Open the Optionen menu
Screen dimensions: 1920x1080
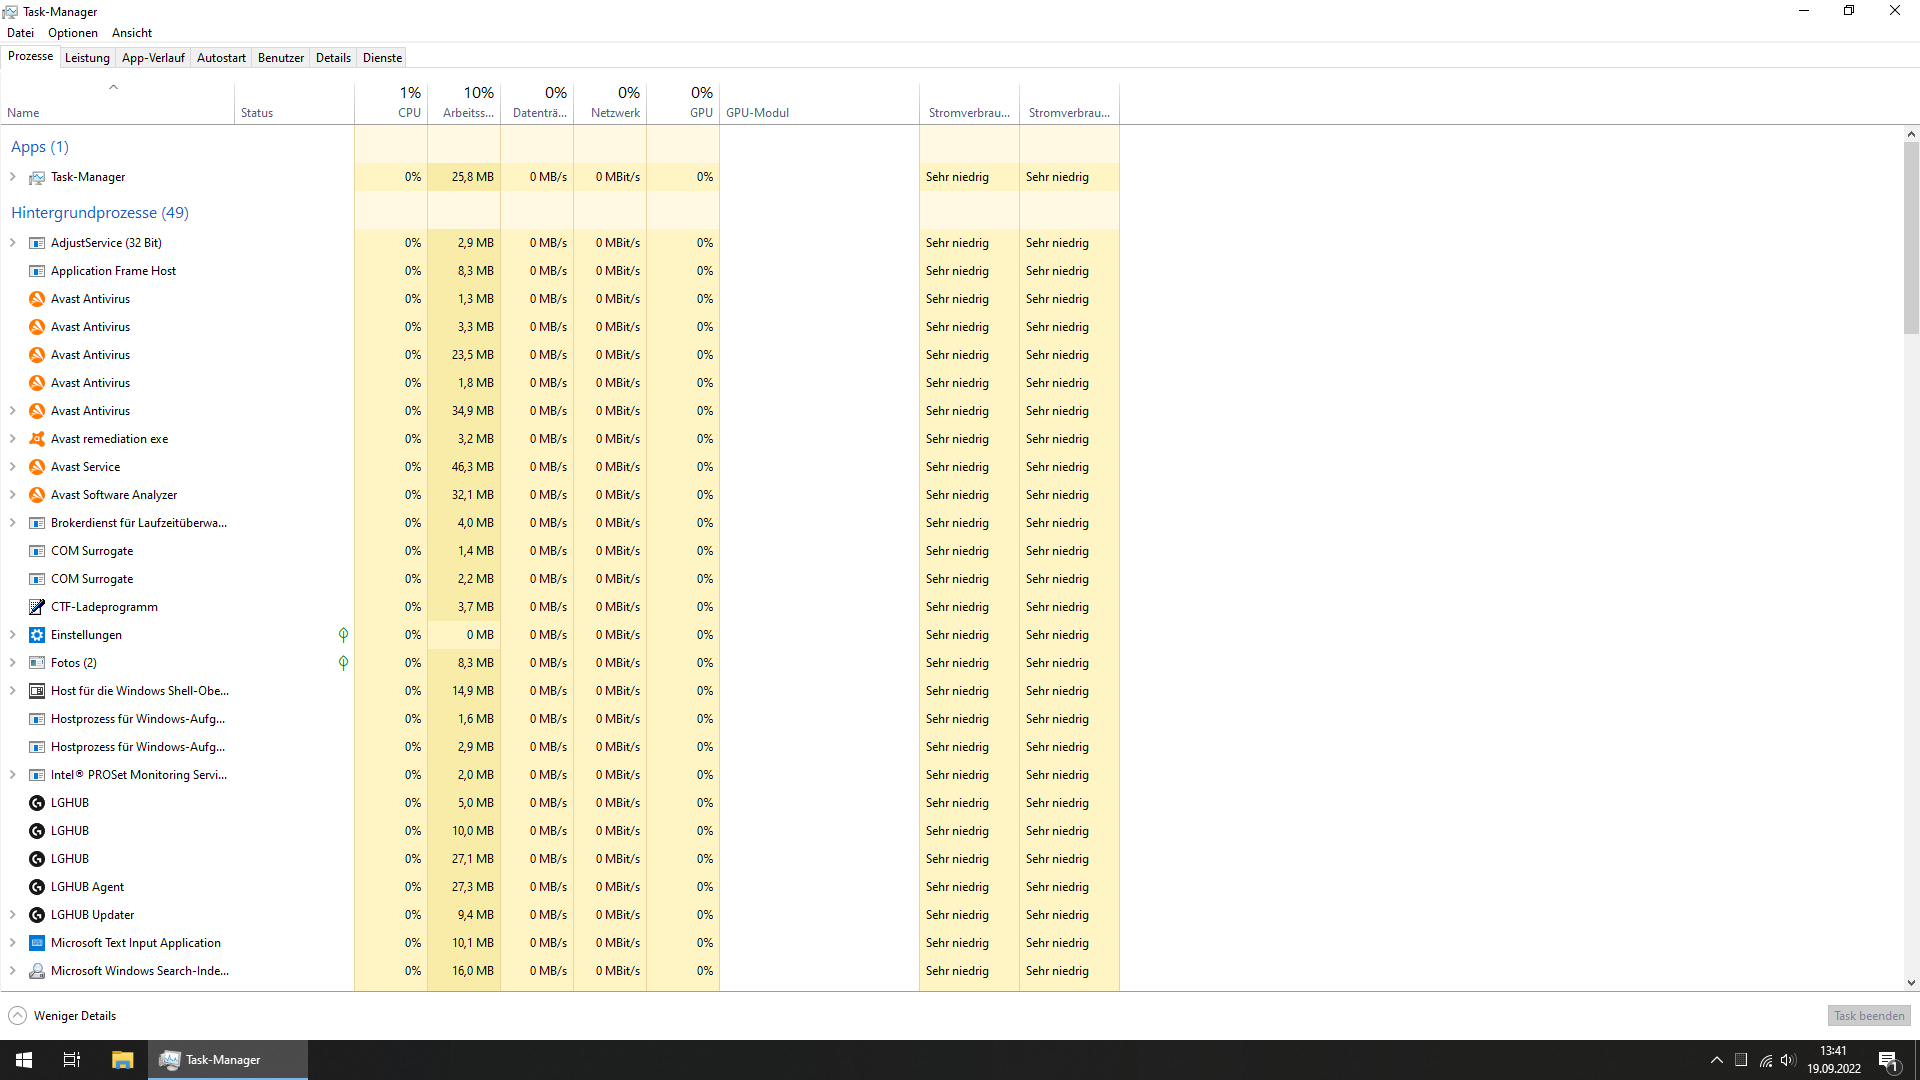pos(73,33)
